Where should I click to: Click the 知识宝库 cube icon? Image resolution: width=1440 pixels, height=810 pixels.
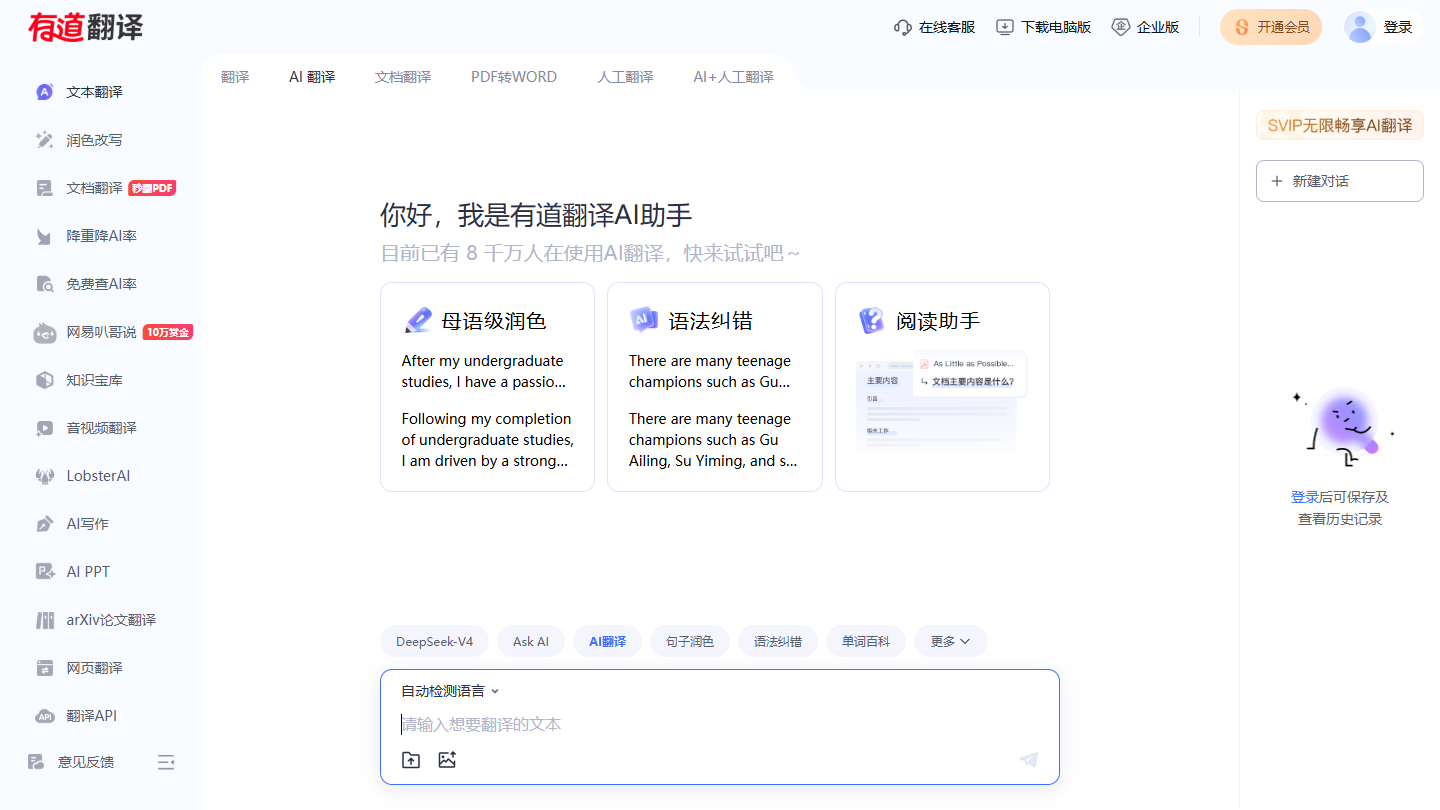[x=44, y=380]
